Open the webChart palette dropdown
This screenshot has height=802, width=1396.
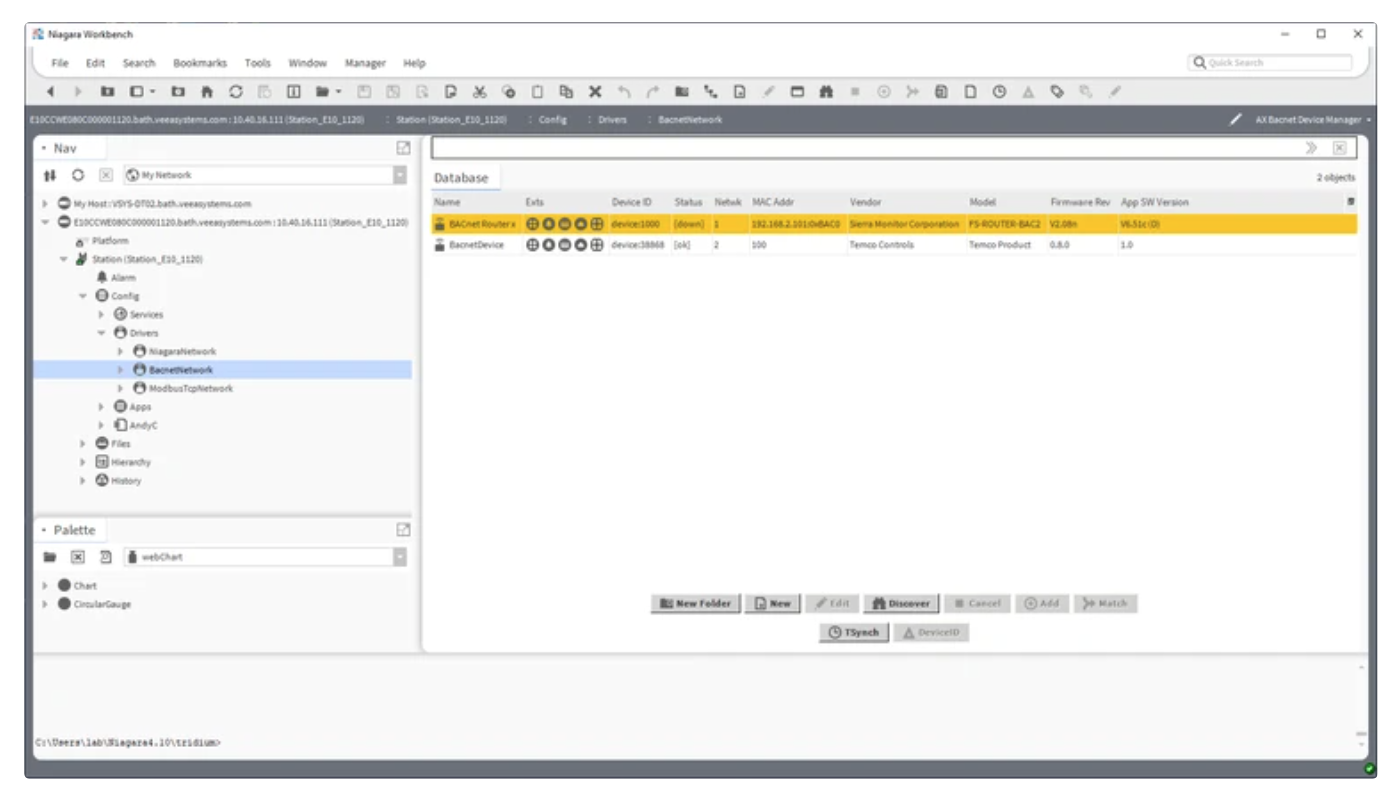click(x=400, y=557)
